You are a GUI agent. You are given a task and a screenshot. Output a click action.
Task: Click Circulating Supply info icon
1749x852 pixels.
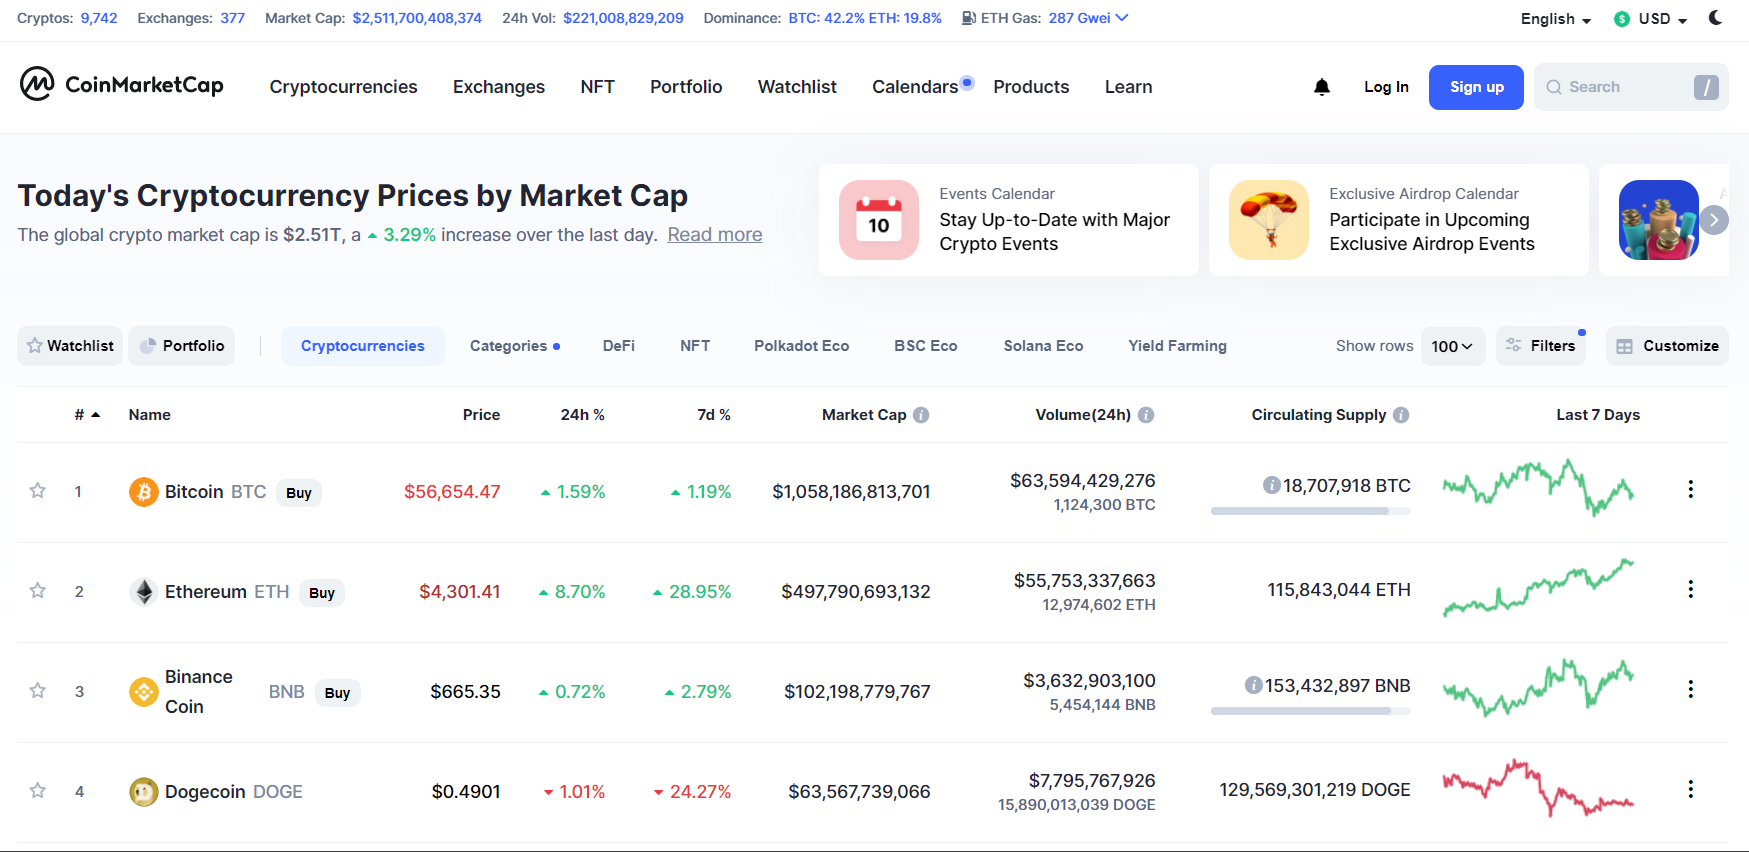point(1401,415)
